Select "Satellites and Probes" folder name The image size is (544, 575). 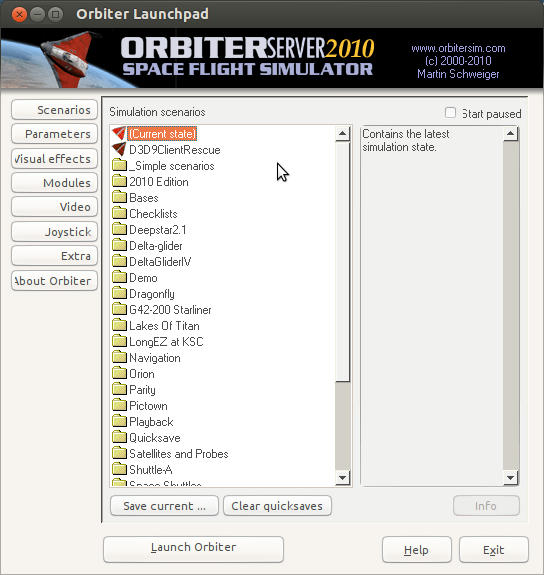pyautogui.click(x=179, y=454)
